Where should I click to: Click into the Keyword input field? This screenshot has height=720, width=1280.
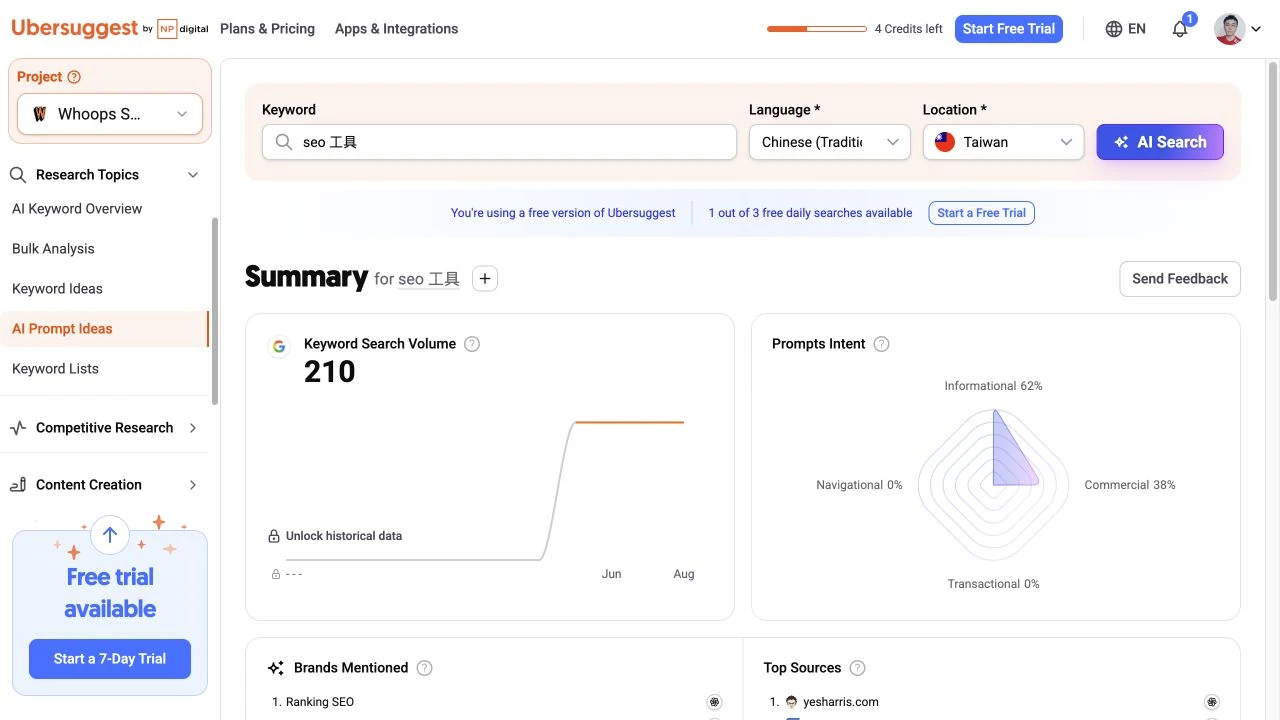pos(499,142)
